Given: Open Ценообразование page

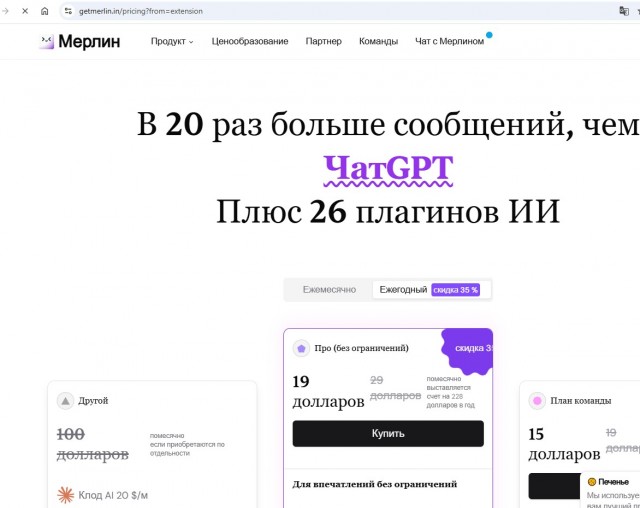Looking at the screenshot, I should click(x=250, y=41).
